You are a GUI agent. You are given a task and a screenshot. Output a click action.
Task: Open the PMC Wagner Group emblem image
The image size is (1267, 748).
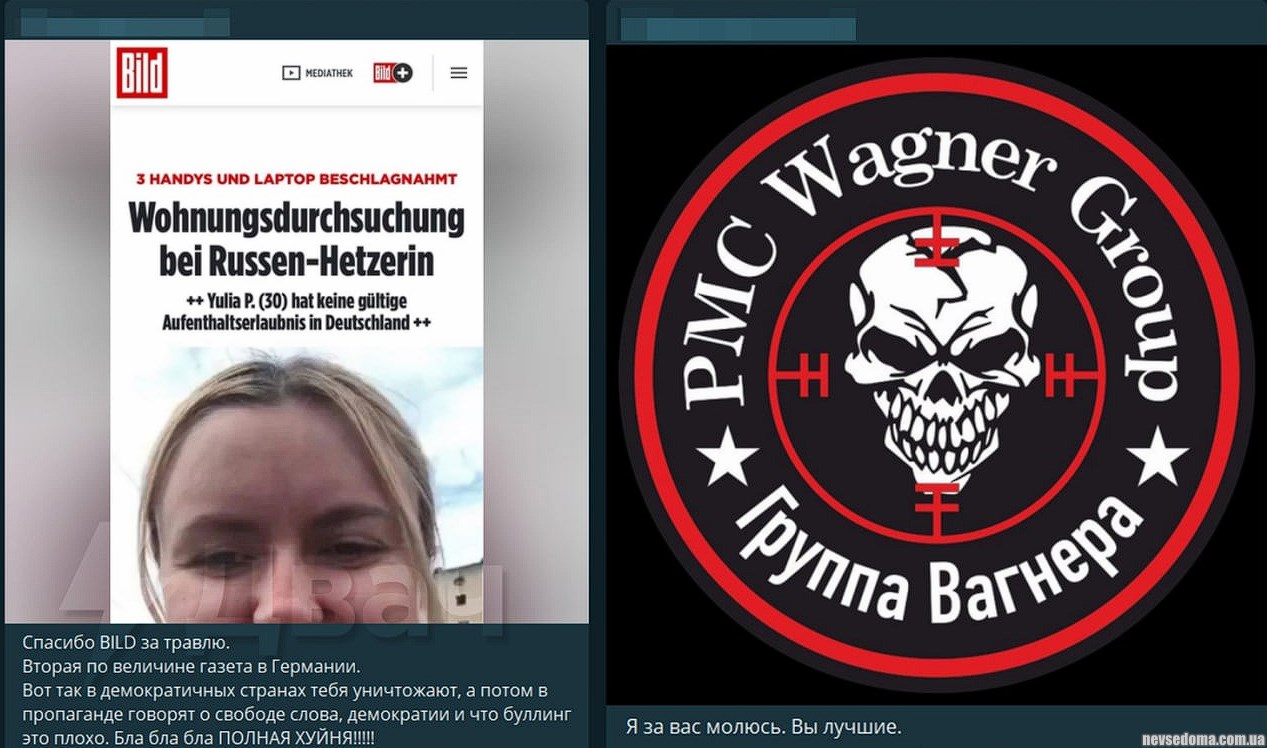click(x=936, y=375)
